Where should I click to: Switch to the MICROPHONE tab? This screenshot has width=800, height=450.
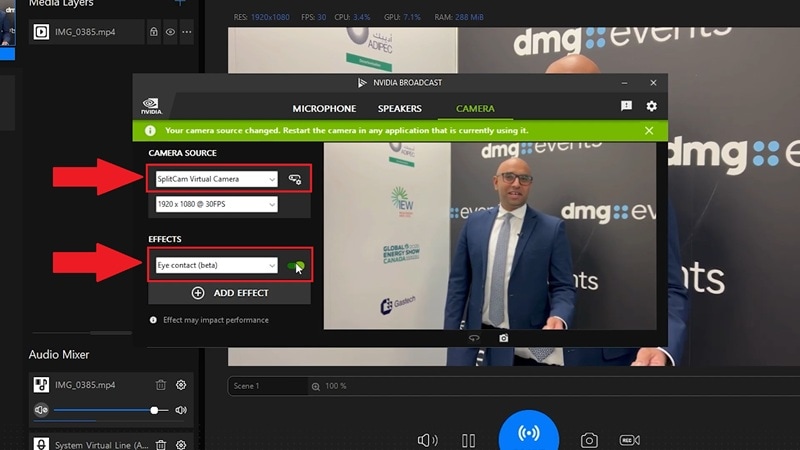tap(324, 109)
